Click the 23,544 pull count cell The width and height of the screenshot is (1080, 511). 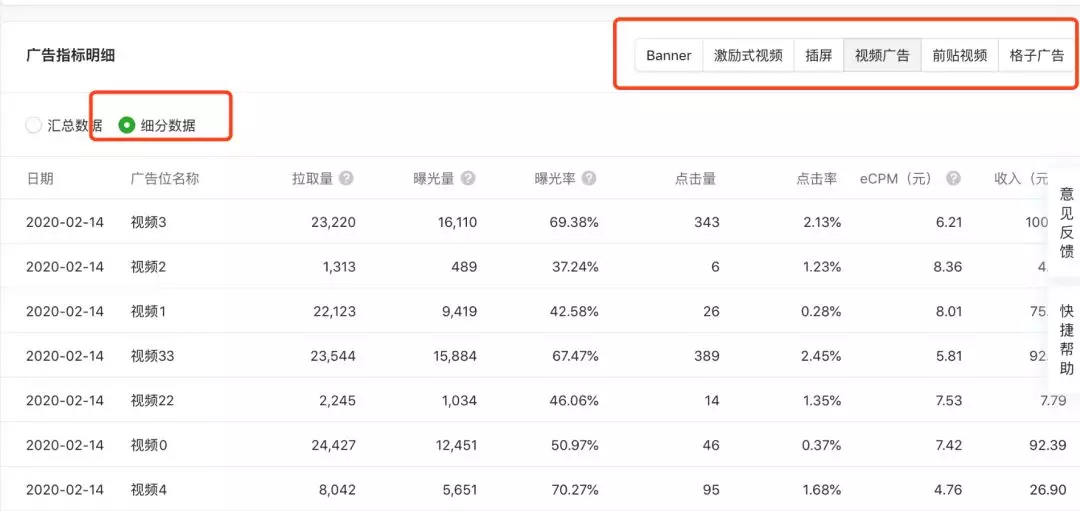(333, 356)
